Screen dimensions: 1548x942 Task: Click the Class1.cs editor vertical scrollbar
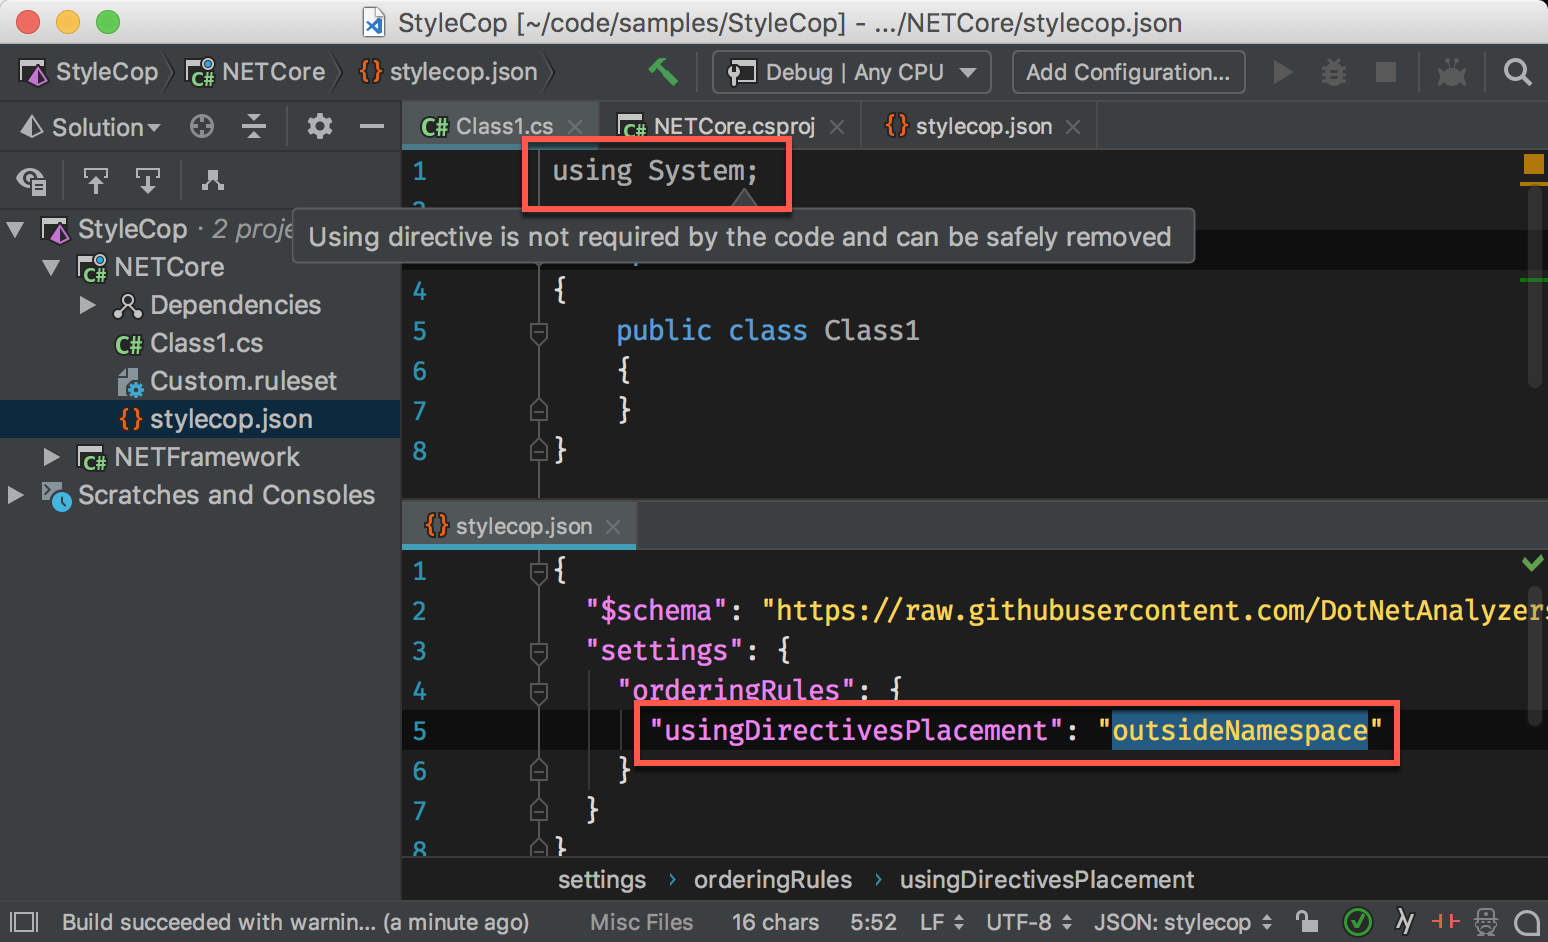tap(1535, 285)
